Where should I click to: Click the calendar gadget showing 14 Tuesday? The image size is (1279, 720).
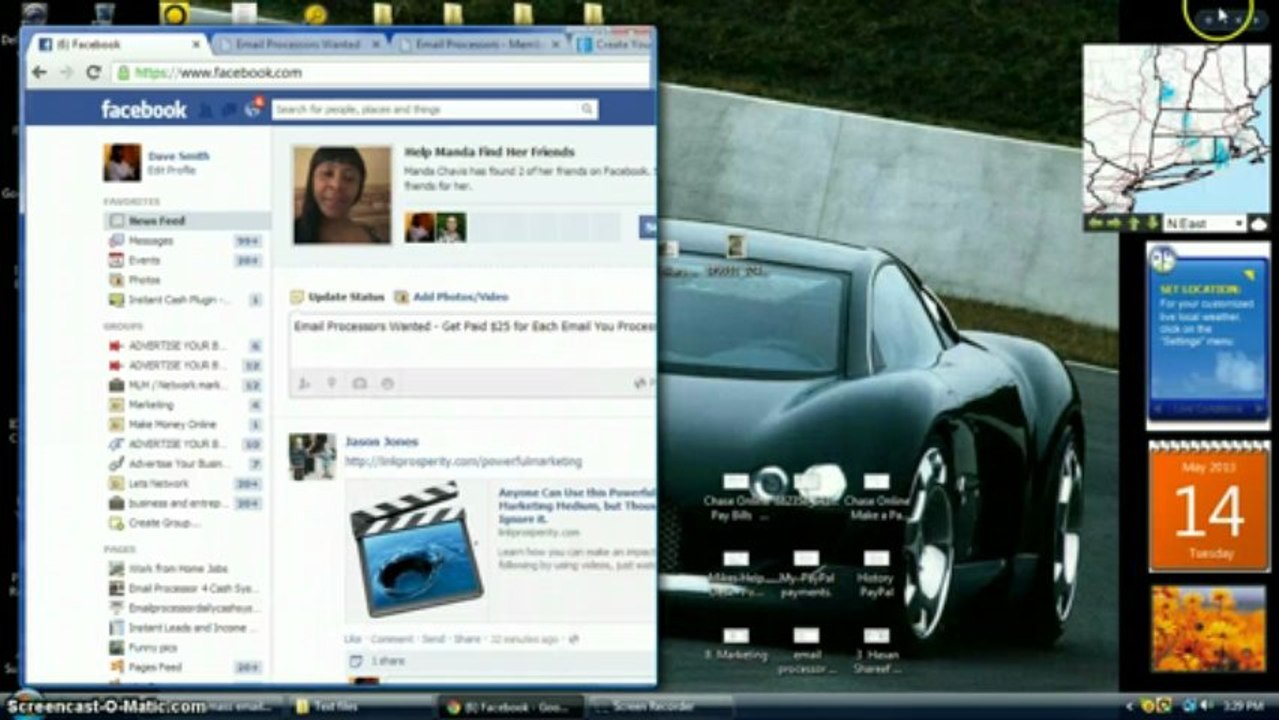[x=1208, y=507]
